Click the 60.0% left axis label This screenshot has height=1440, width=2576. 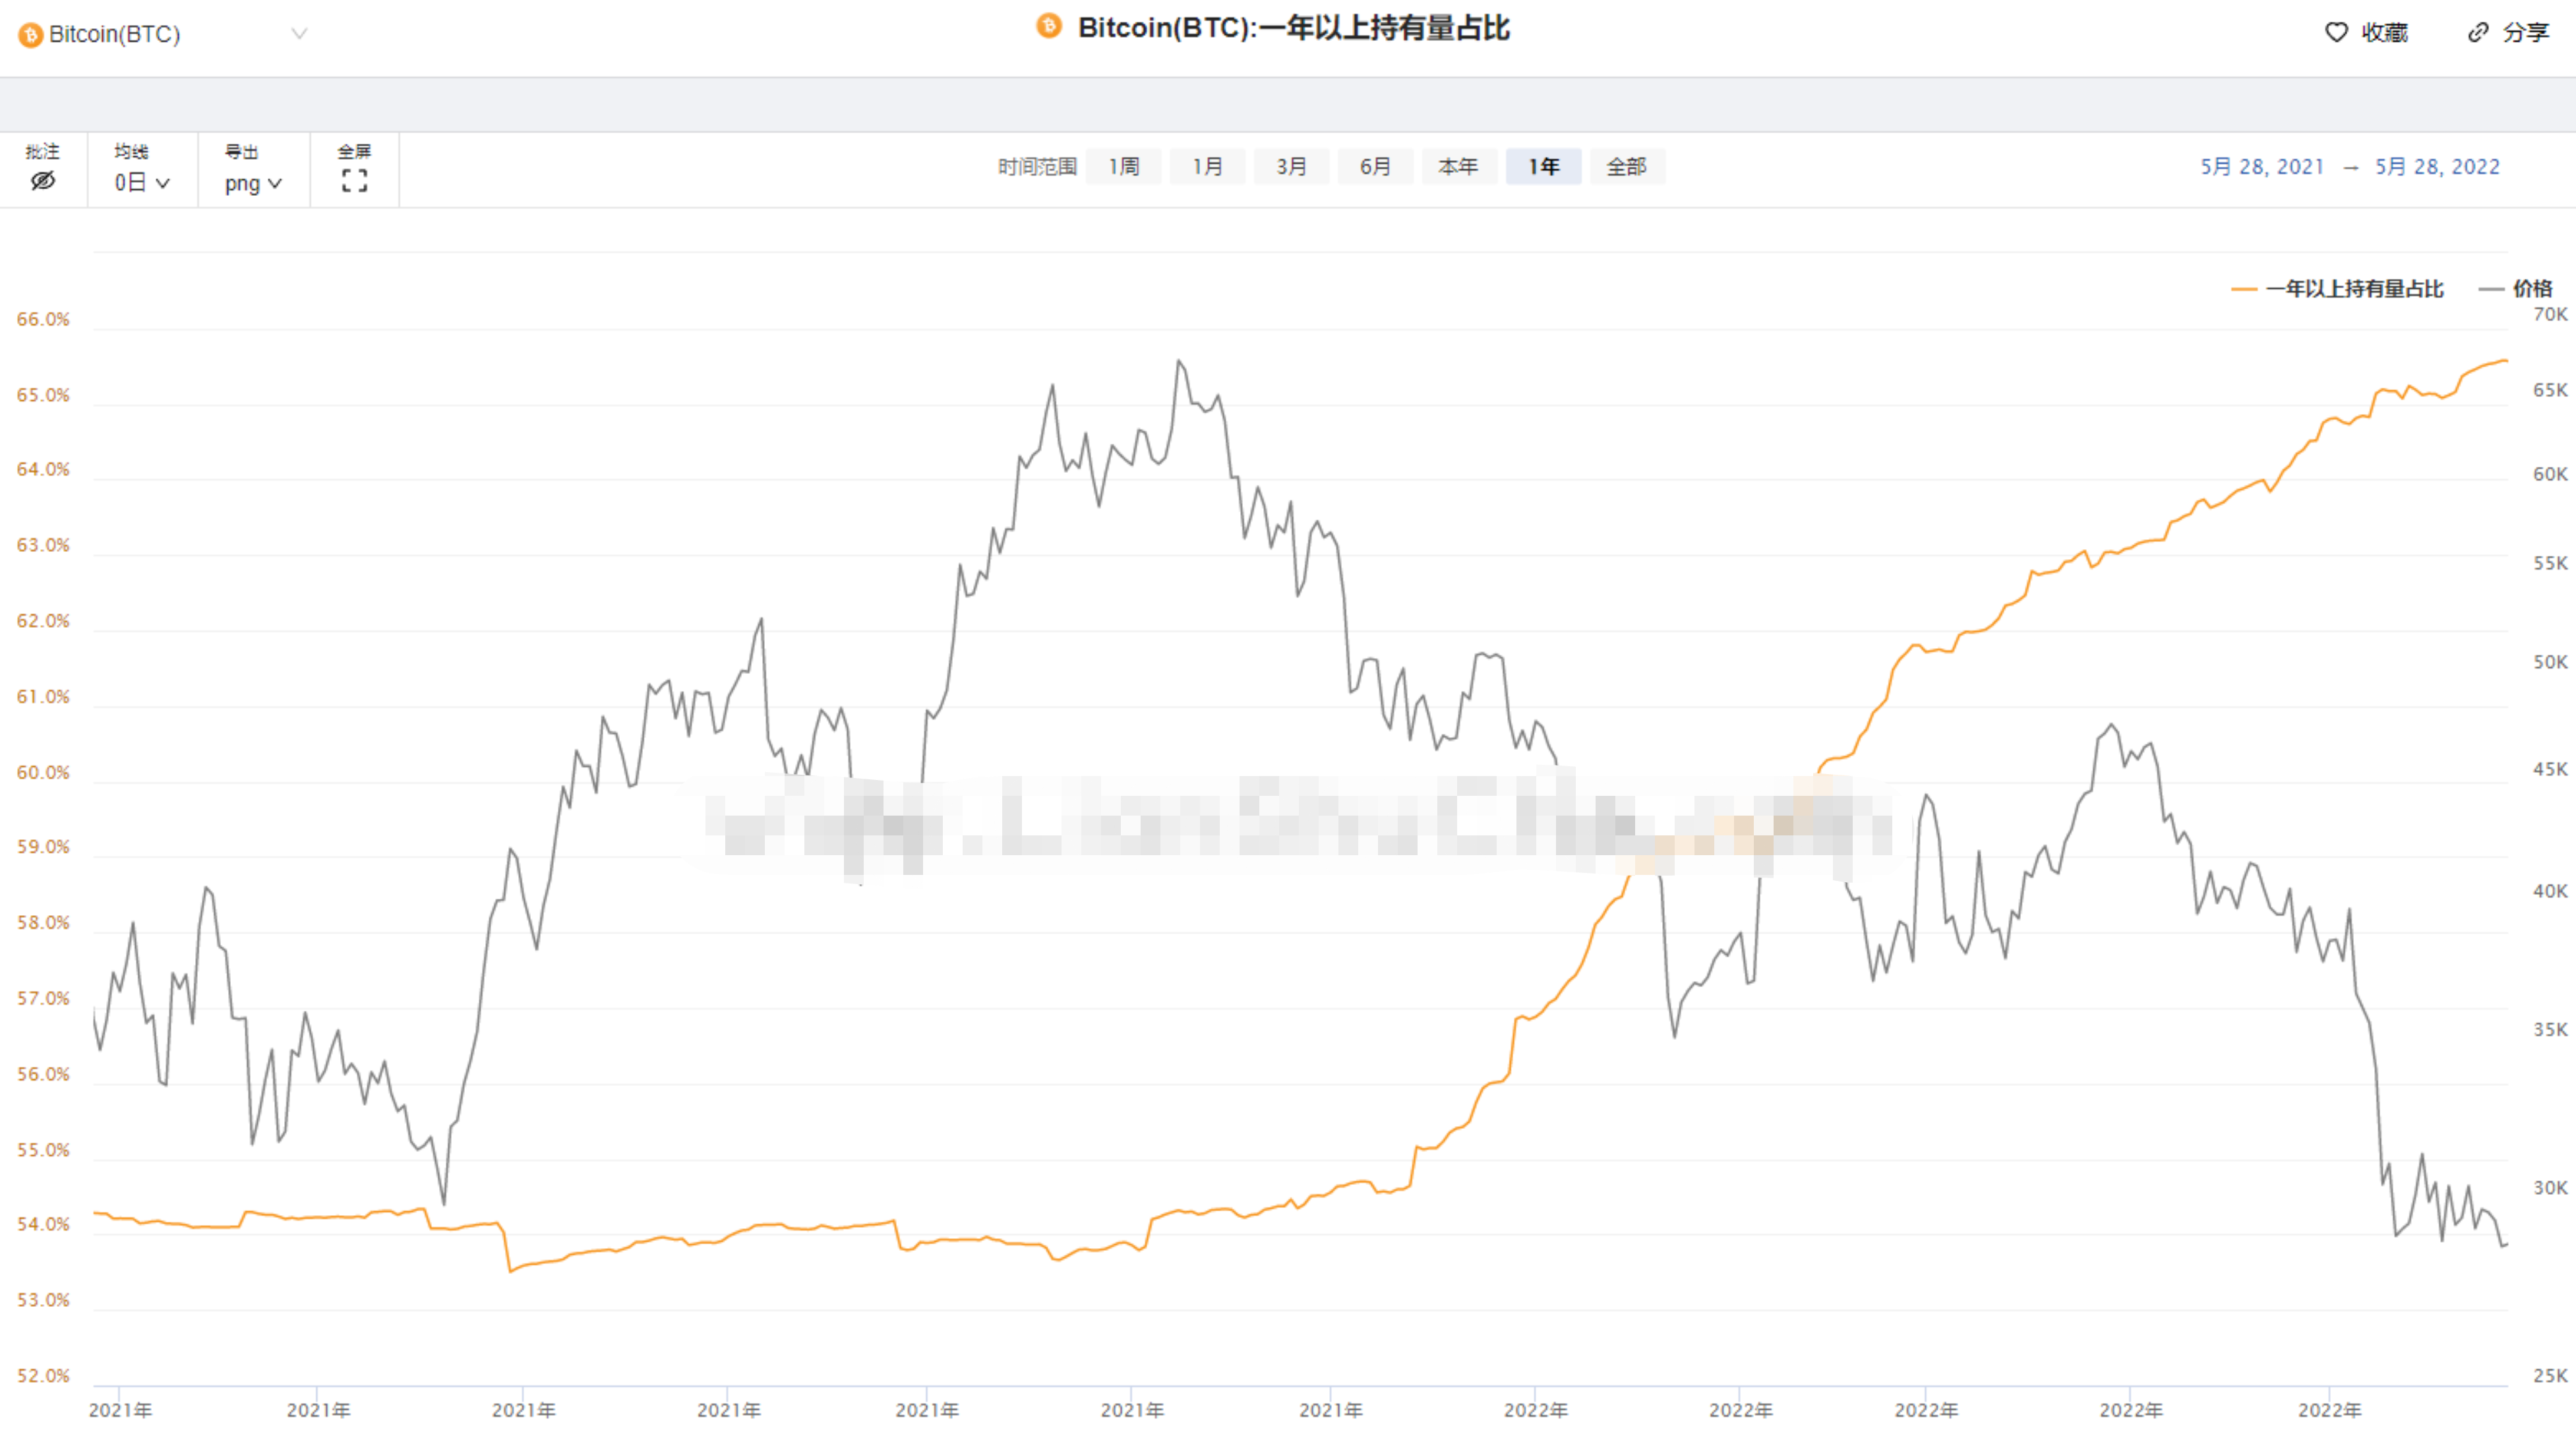point(43,772)
